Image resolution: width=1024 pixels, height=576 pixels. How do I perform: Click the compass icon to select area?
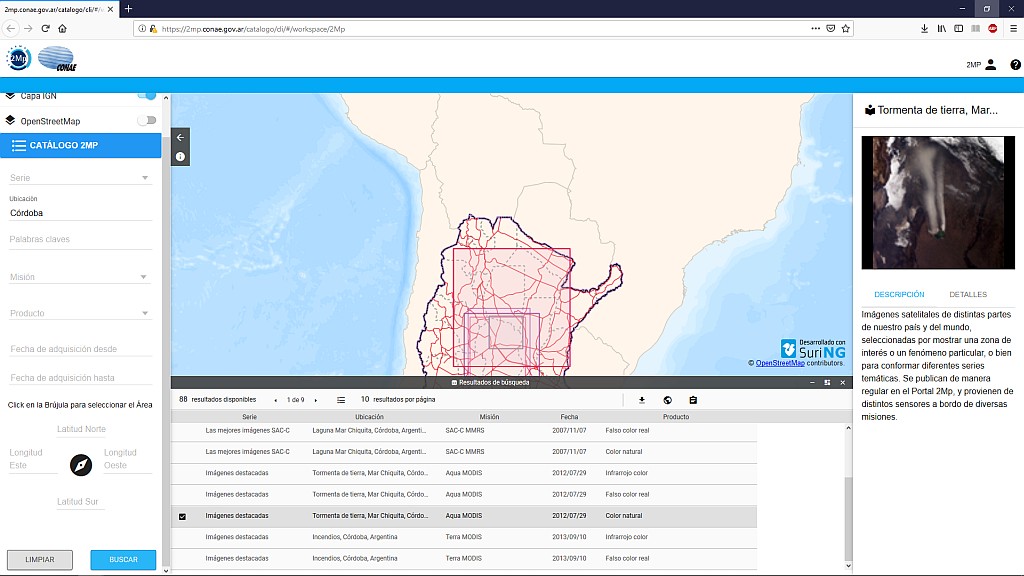click(x=81, y=465)
